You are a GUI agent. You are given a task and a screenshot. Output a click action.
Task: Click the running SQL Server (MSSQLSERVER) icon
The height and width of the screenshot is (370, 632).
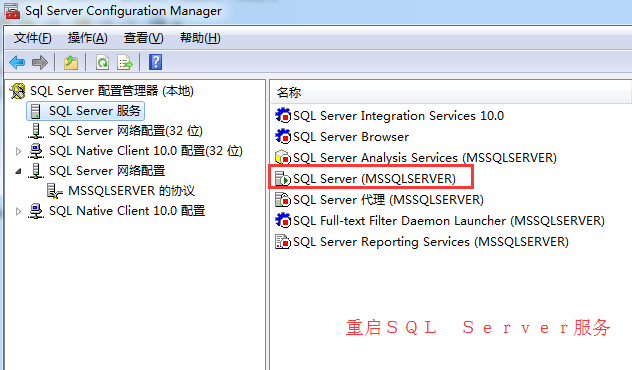(283, 178)
